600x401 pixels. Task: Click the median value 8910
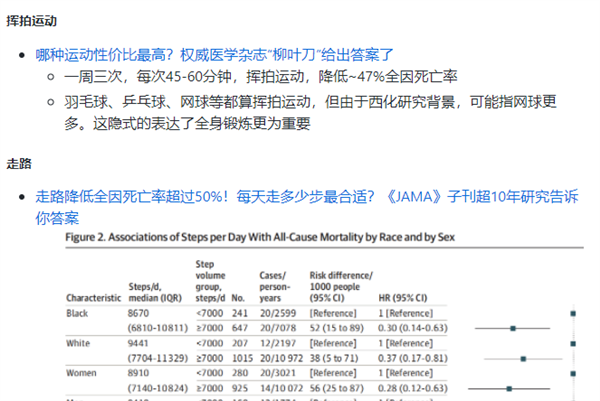[138, 373]
